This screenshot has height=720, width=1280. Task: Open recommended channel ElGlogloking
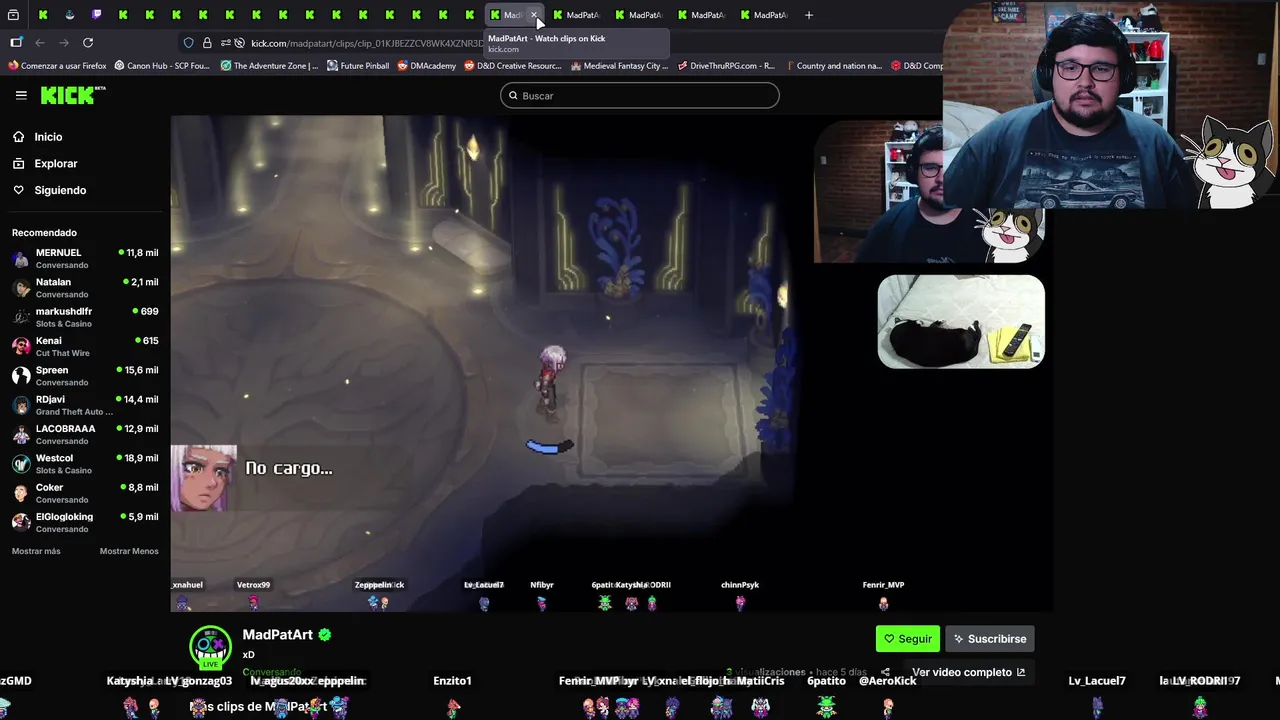coord(85,522)
